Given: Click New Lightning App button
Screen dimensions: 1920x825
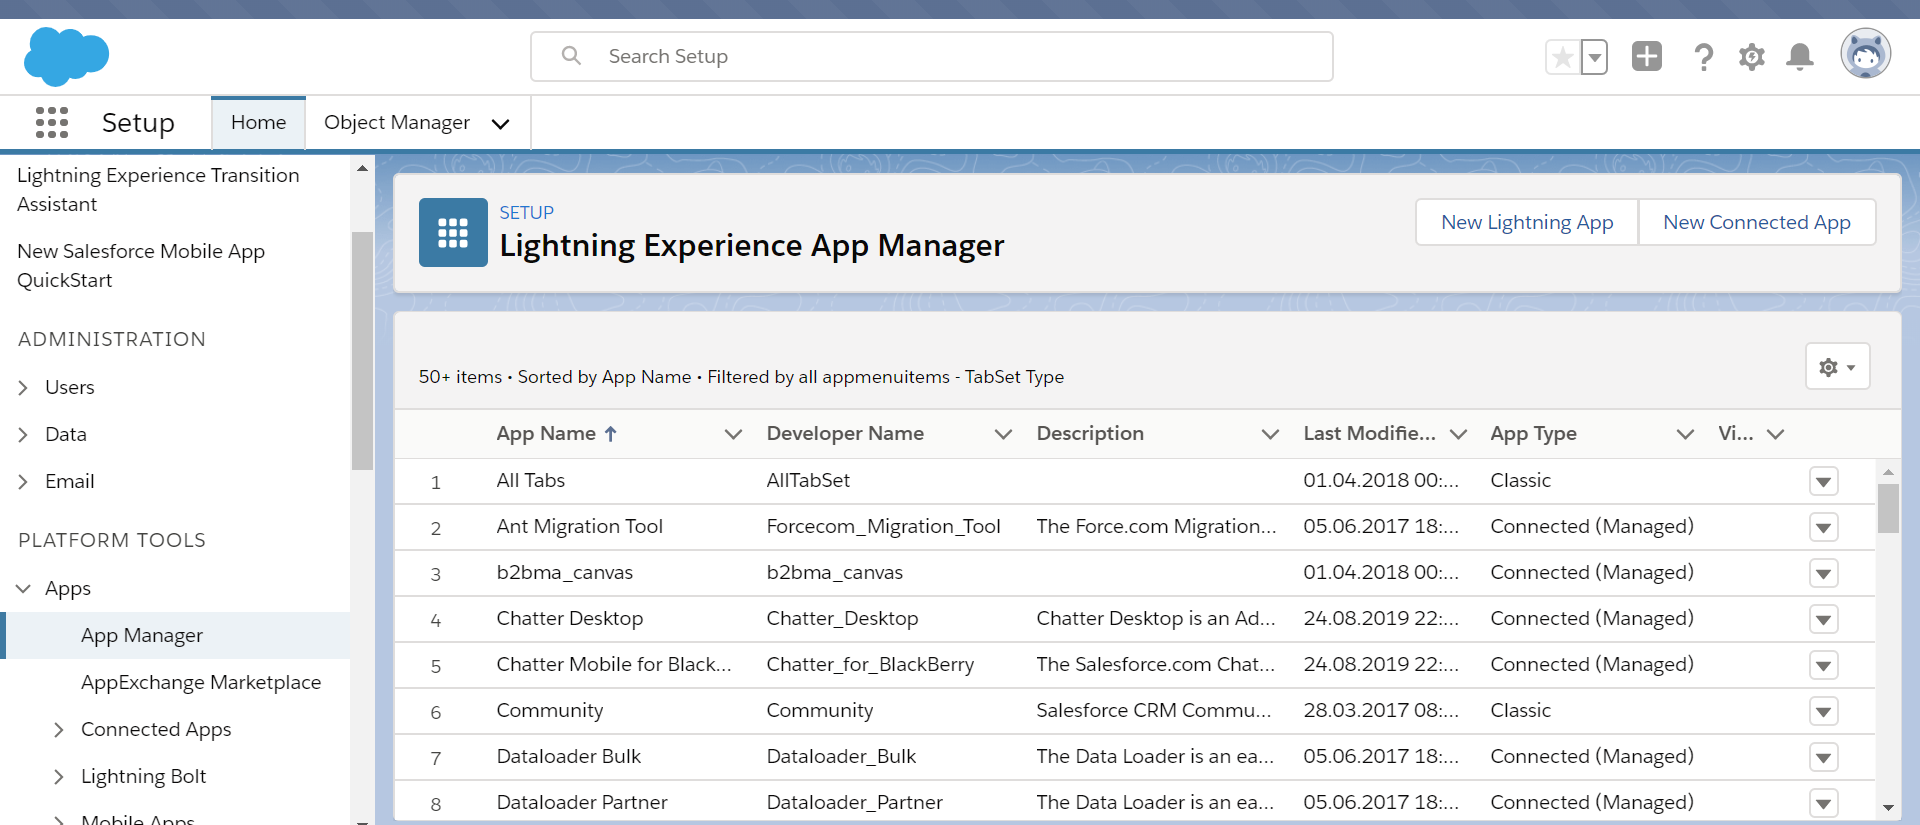Looking at the screenshot, I should point(1526,222).
